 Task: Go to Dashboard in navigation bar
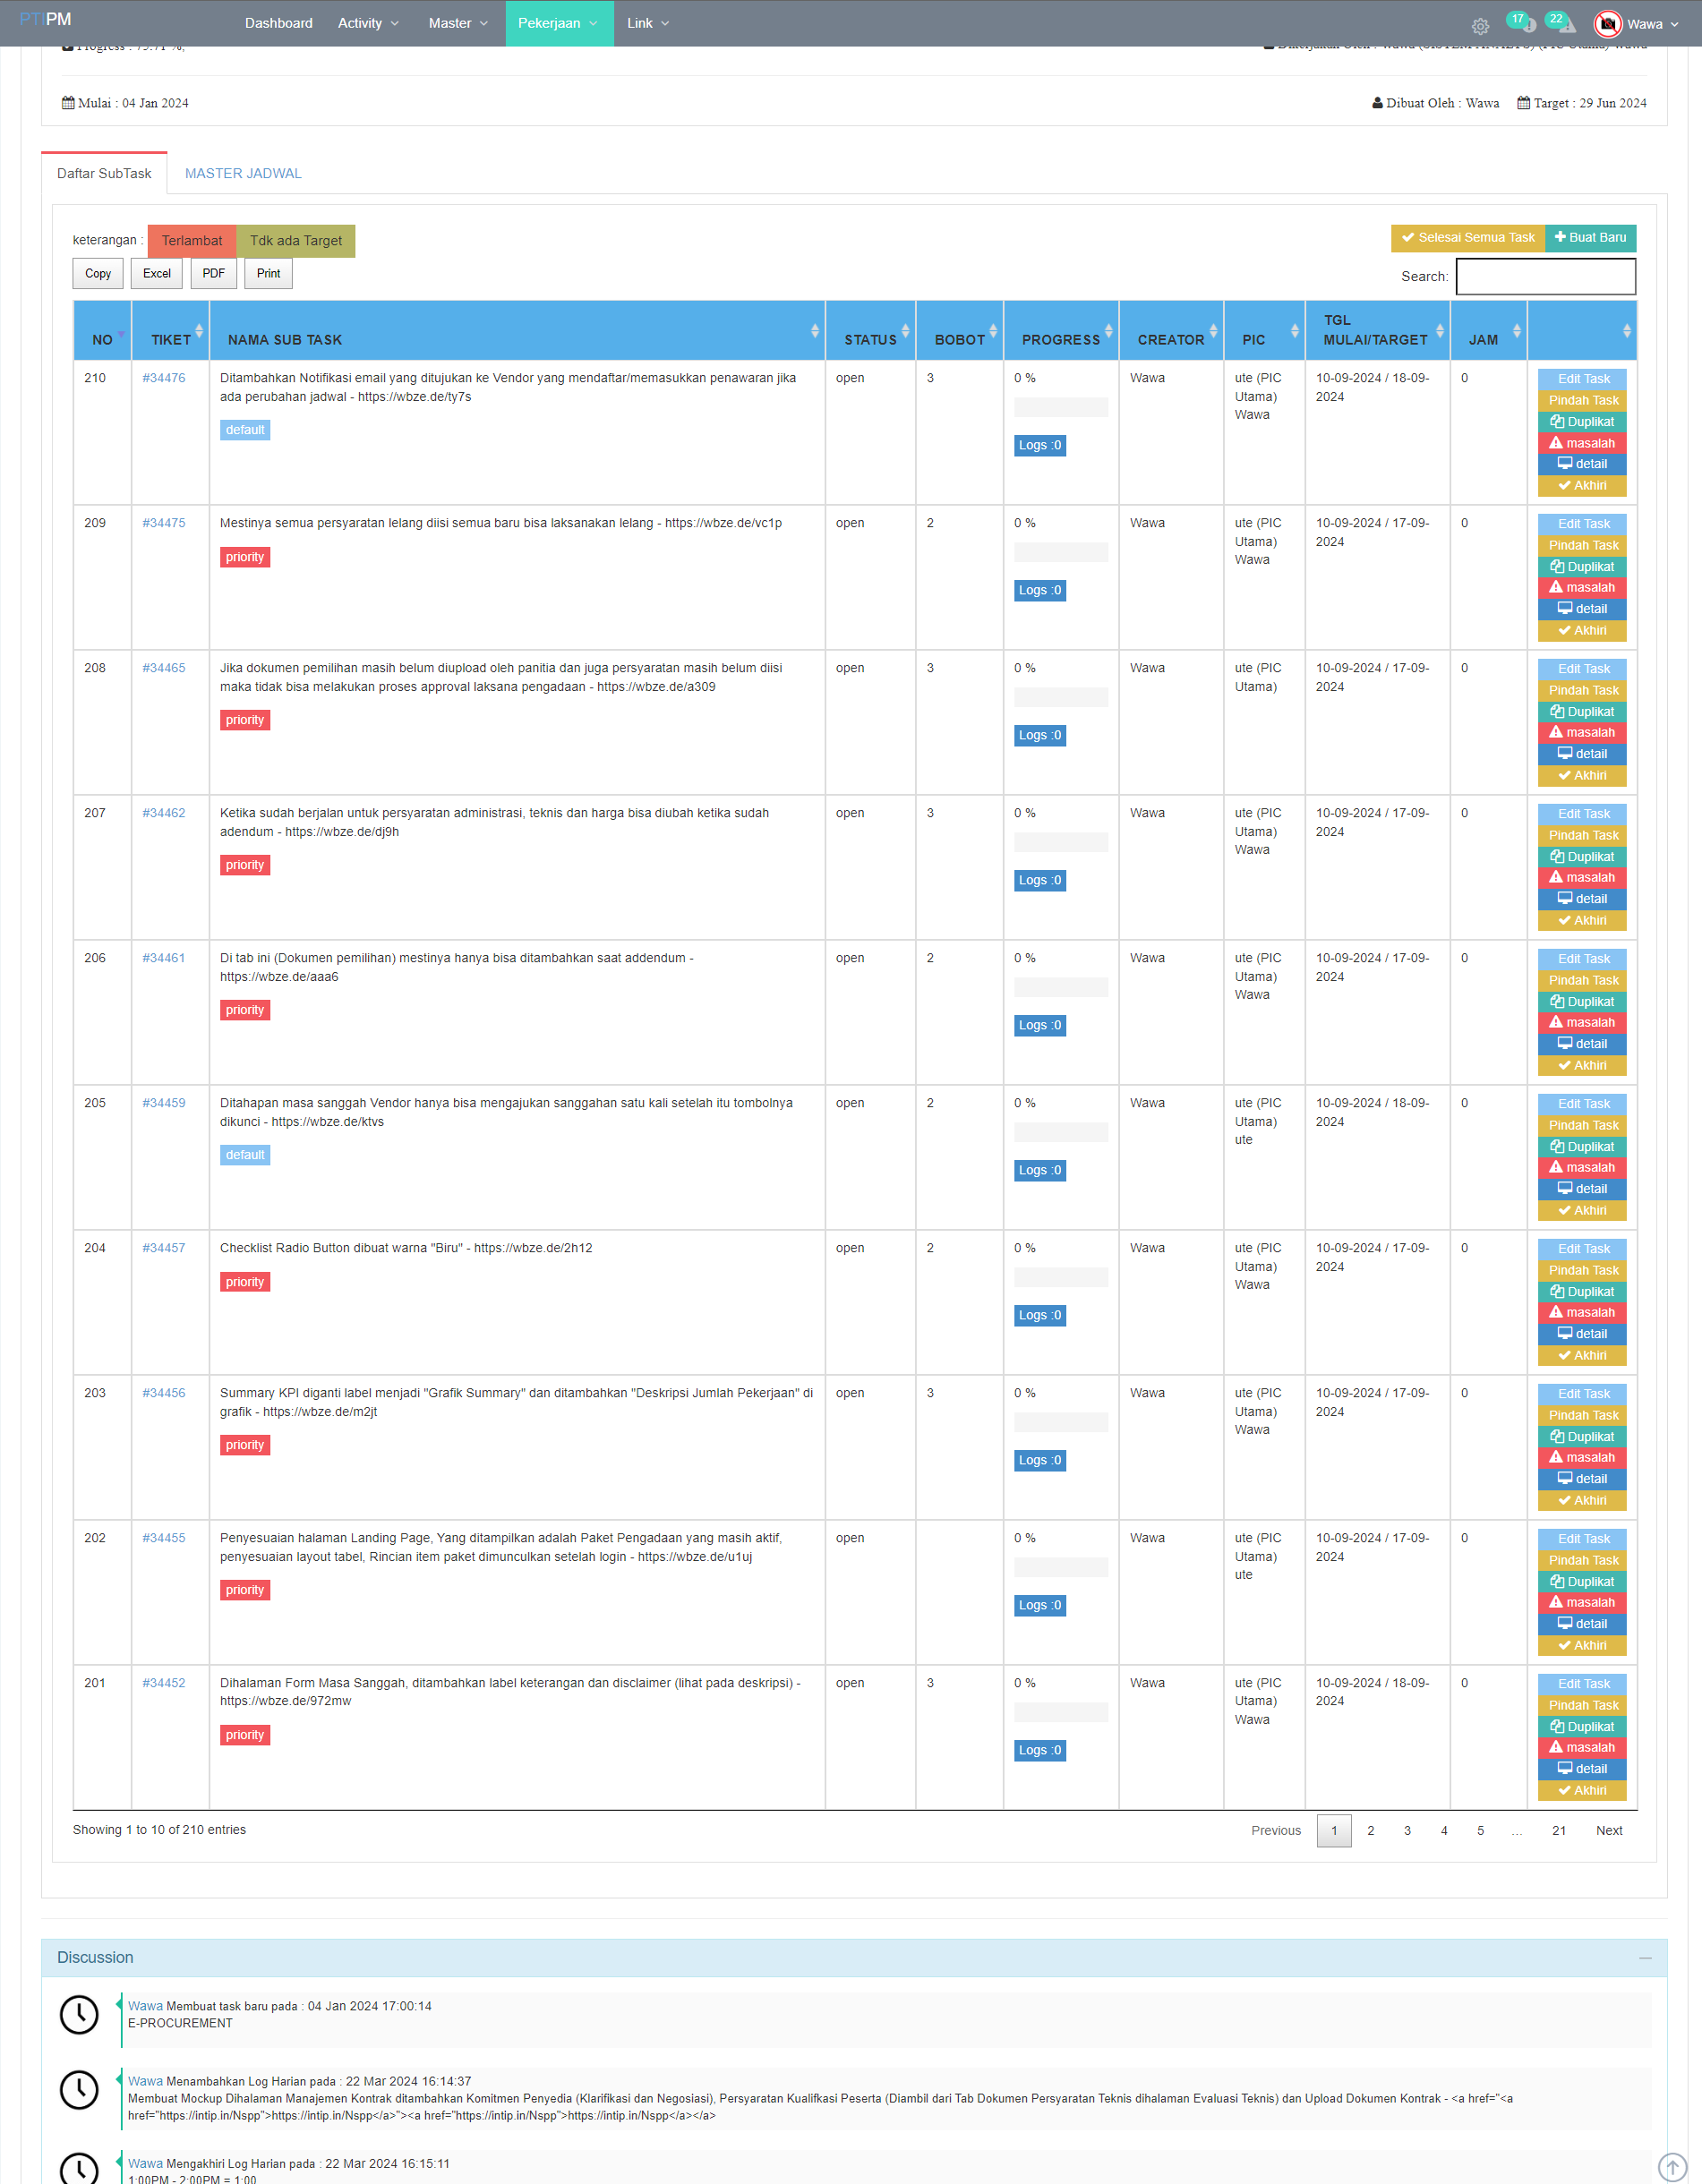click(x=278, y=23)
